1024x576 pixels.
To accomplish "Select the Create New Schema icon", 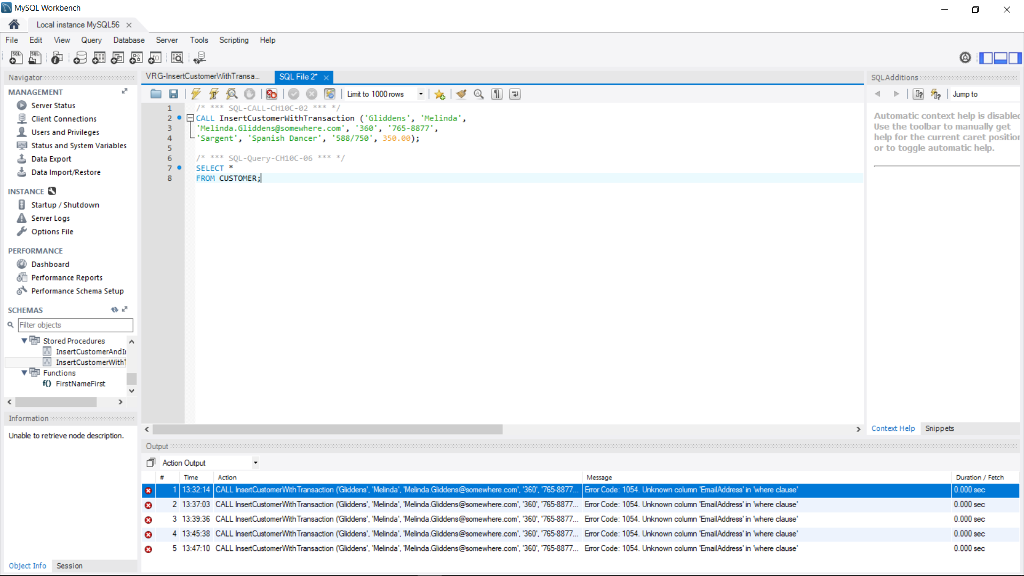I will point(79,57).
